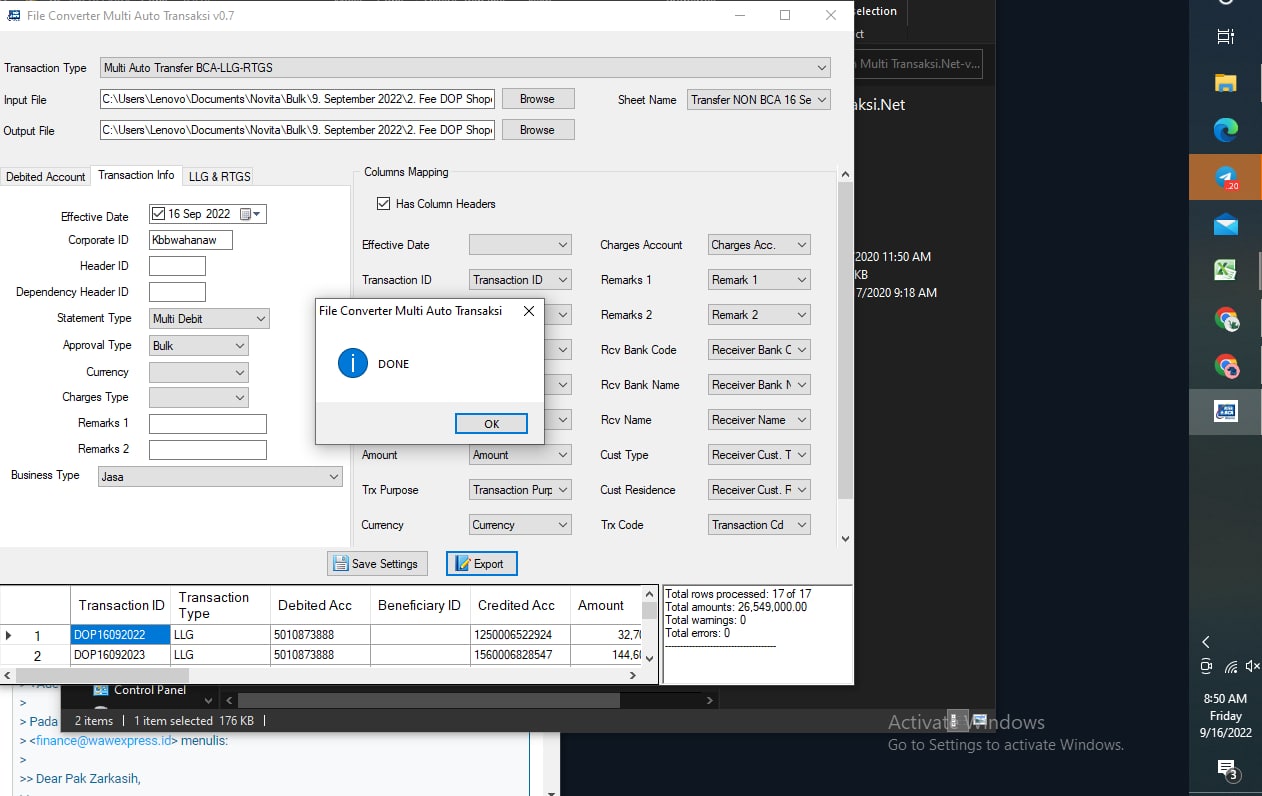The width and height of the screenshot is (1262, 796).
Task: Click the Input File path field
Action: pyautogui.click(x=297, y=99)
